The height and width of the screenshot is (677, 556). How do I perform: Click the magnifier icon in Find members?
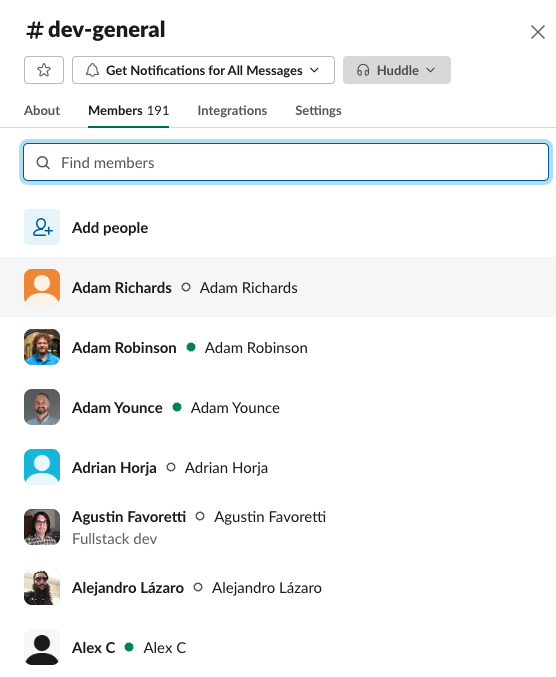click(x=43, y=163)
